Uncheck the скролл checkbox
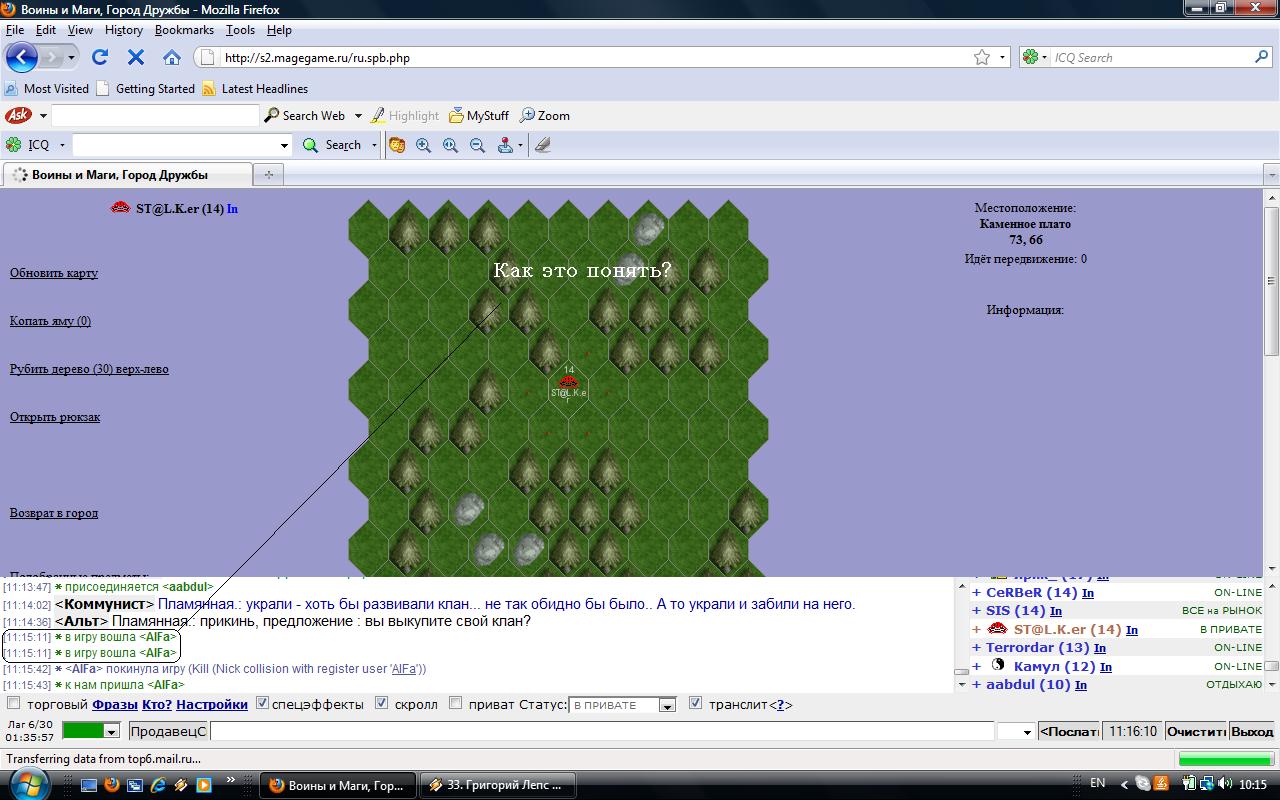Image resolution: width=1280 pixels, height=800 pixels. click(x=381, y=703)
